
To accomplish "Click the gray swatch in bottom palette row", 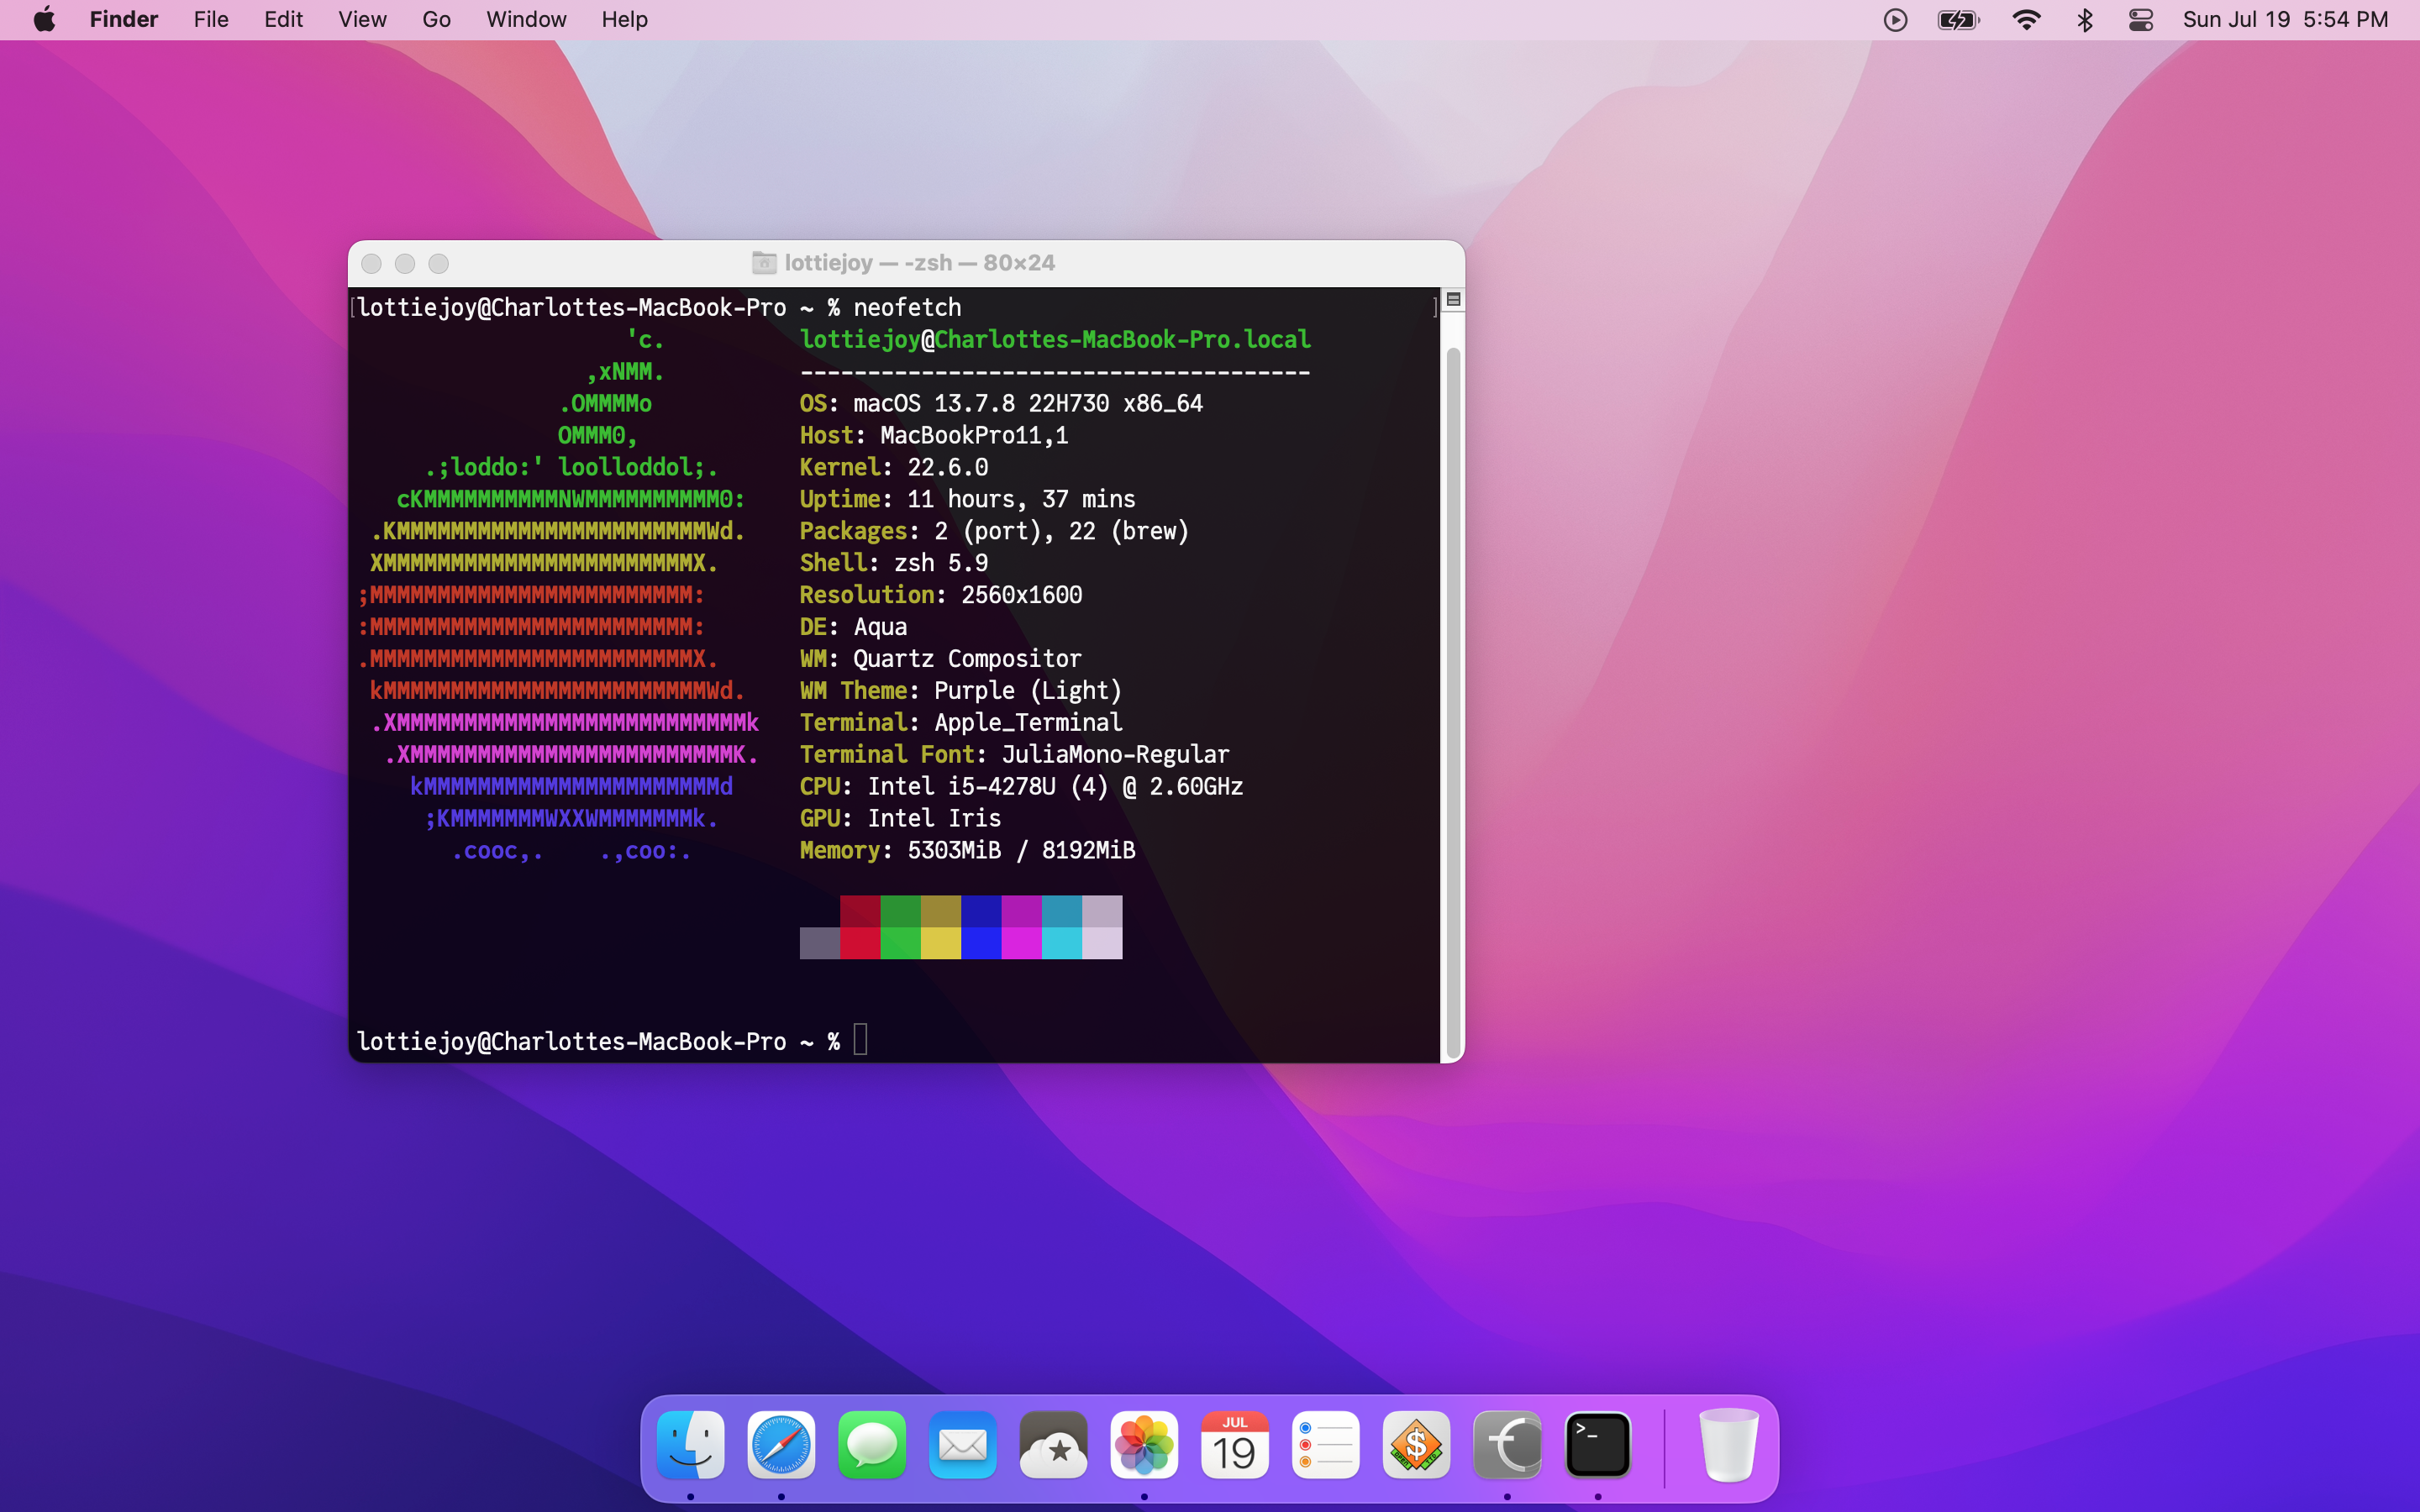I will 820,943.
